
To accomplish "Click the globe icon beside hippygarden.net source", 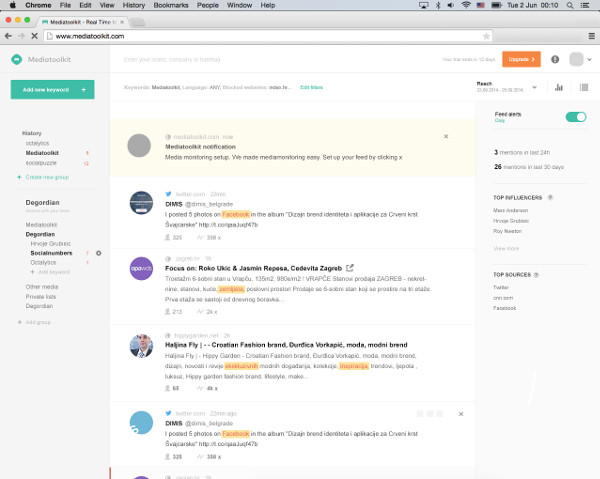I will [168, 336].
